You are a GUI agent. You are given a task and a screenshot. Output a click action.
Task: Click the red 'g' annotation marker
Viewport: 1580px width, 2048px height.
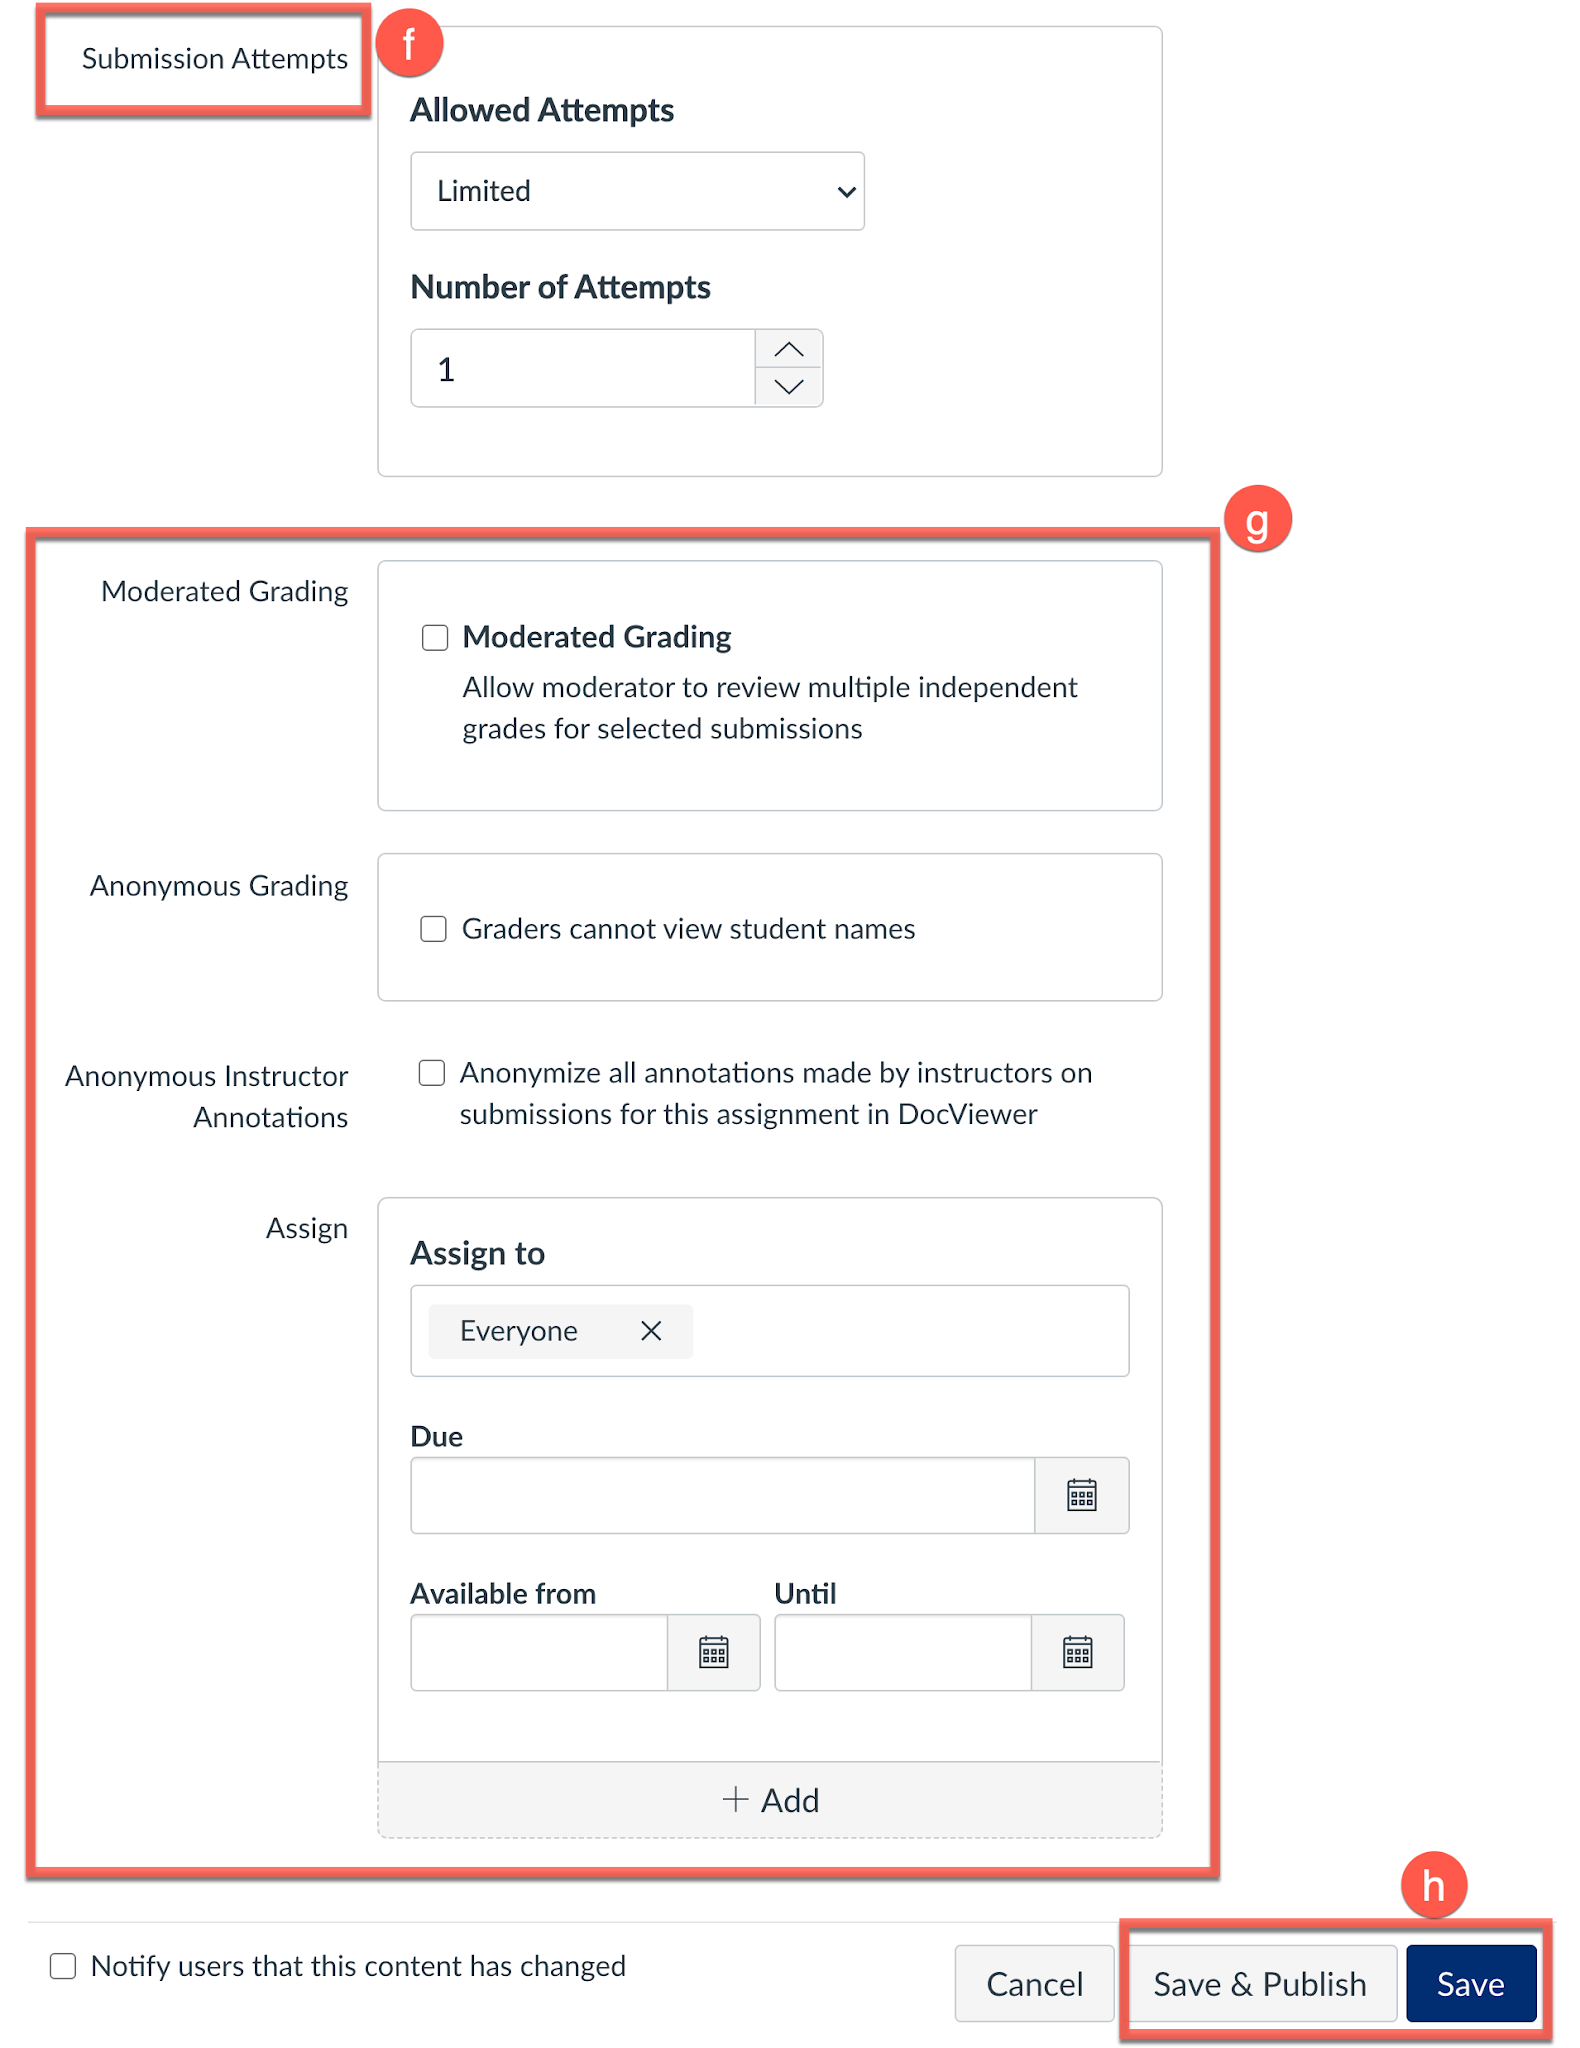[x=1257, y=519]
